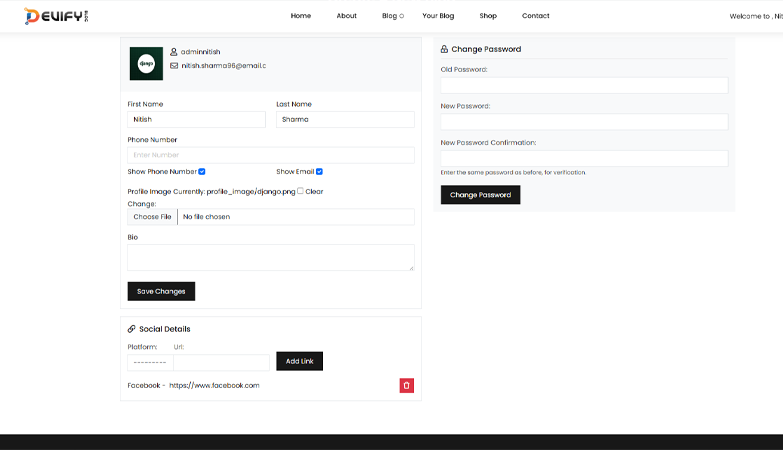Check the Clear profile image checkbox

point(300,191)
